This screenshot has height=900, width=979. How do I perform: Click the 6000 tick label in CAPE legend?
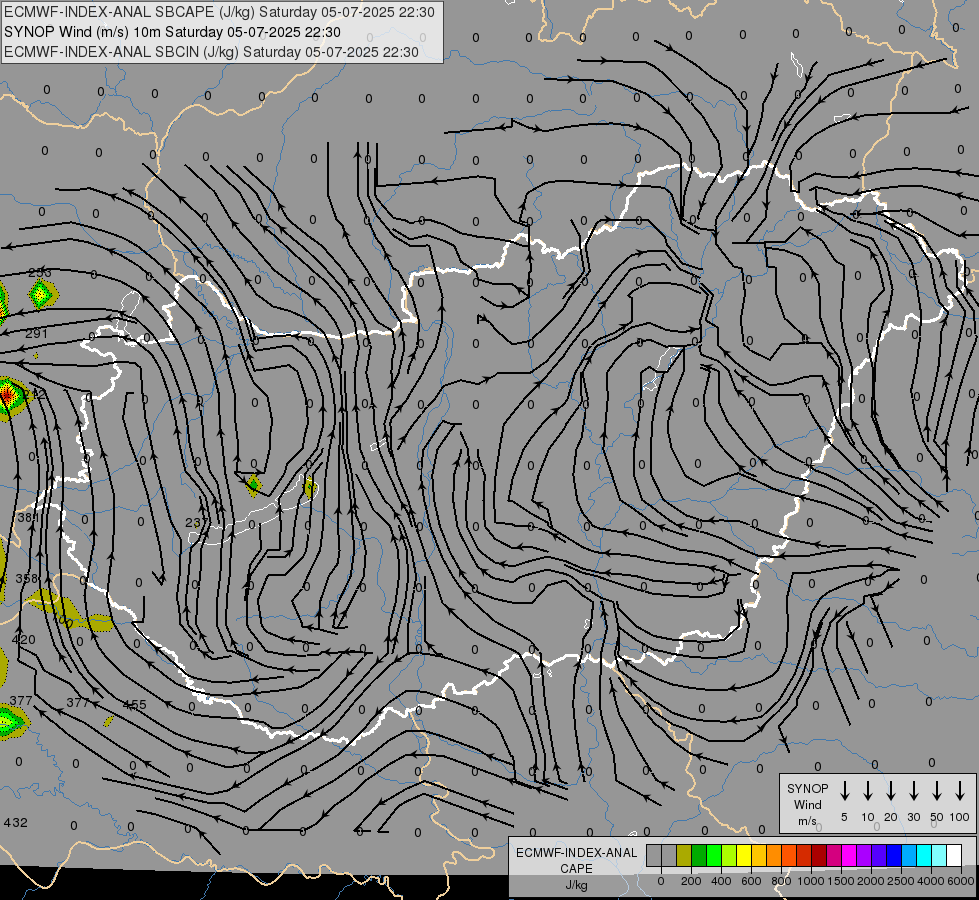(x=962, y=881)
